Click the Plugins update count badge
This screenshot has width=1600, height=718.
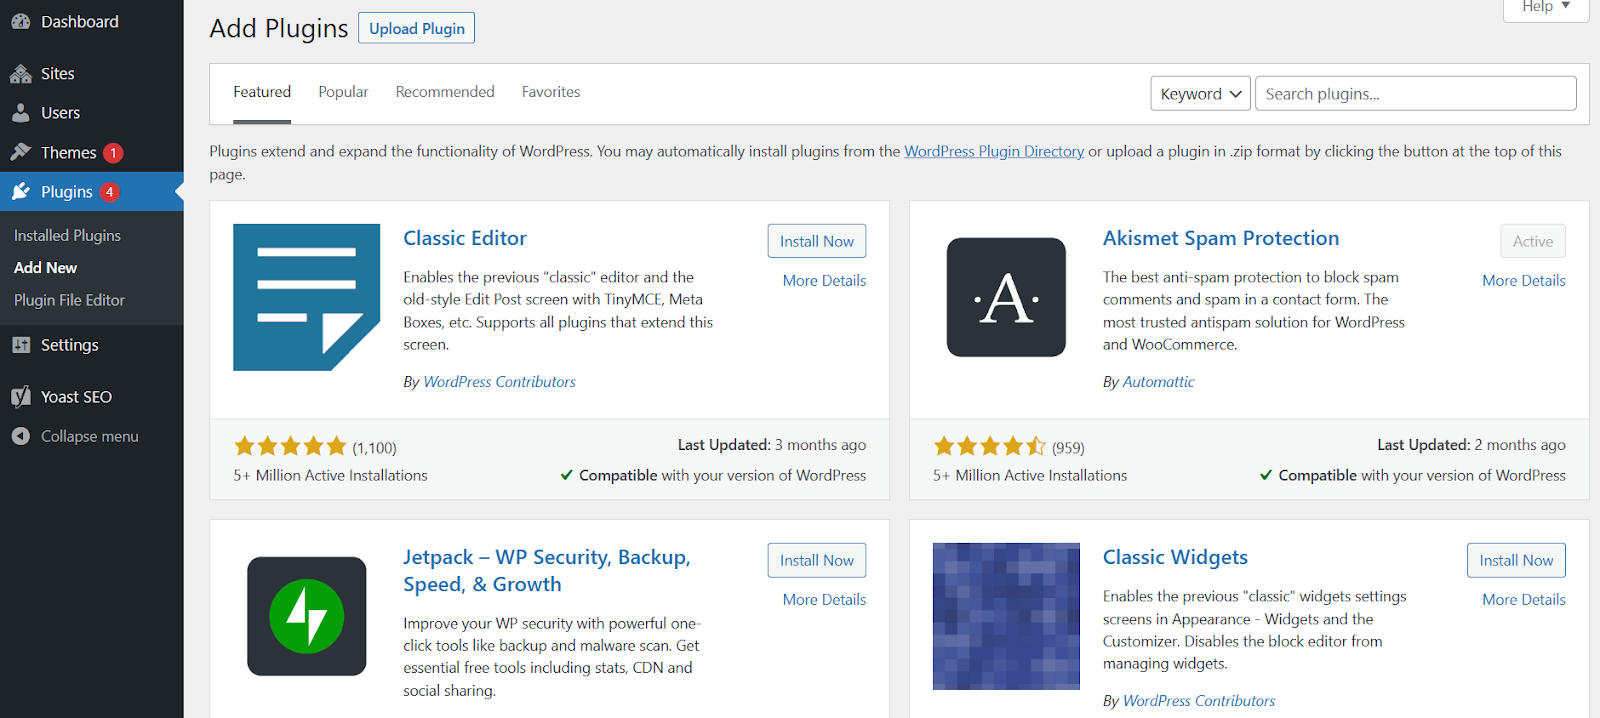coord(109,192)
